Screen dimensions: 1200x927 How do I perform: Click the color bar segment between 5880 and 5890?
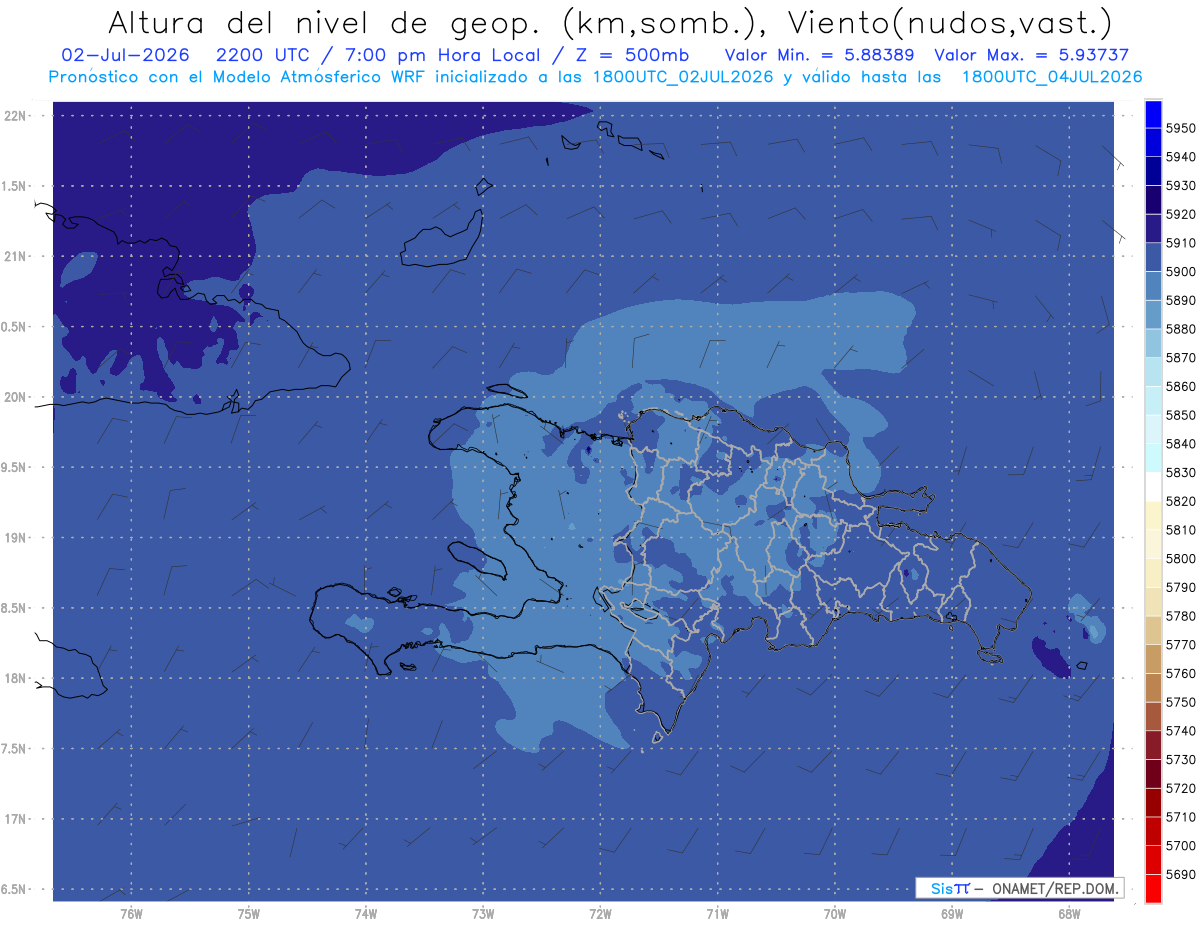click(x=1153, y=314)
